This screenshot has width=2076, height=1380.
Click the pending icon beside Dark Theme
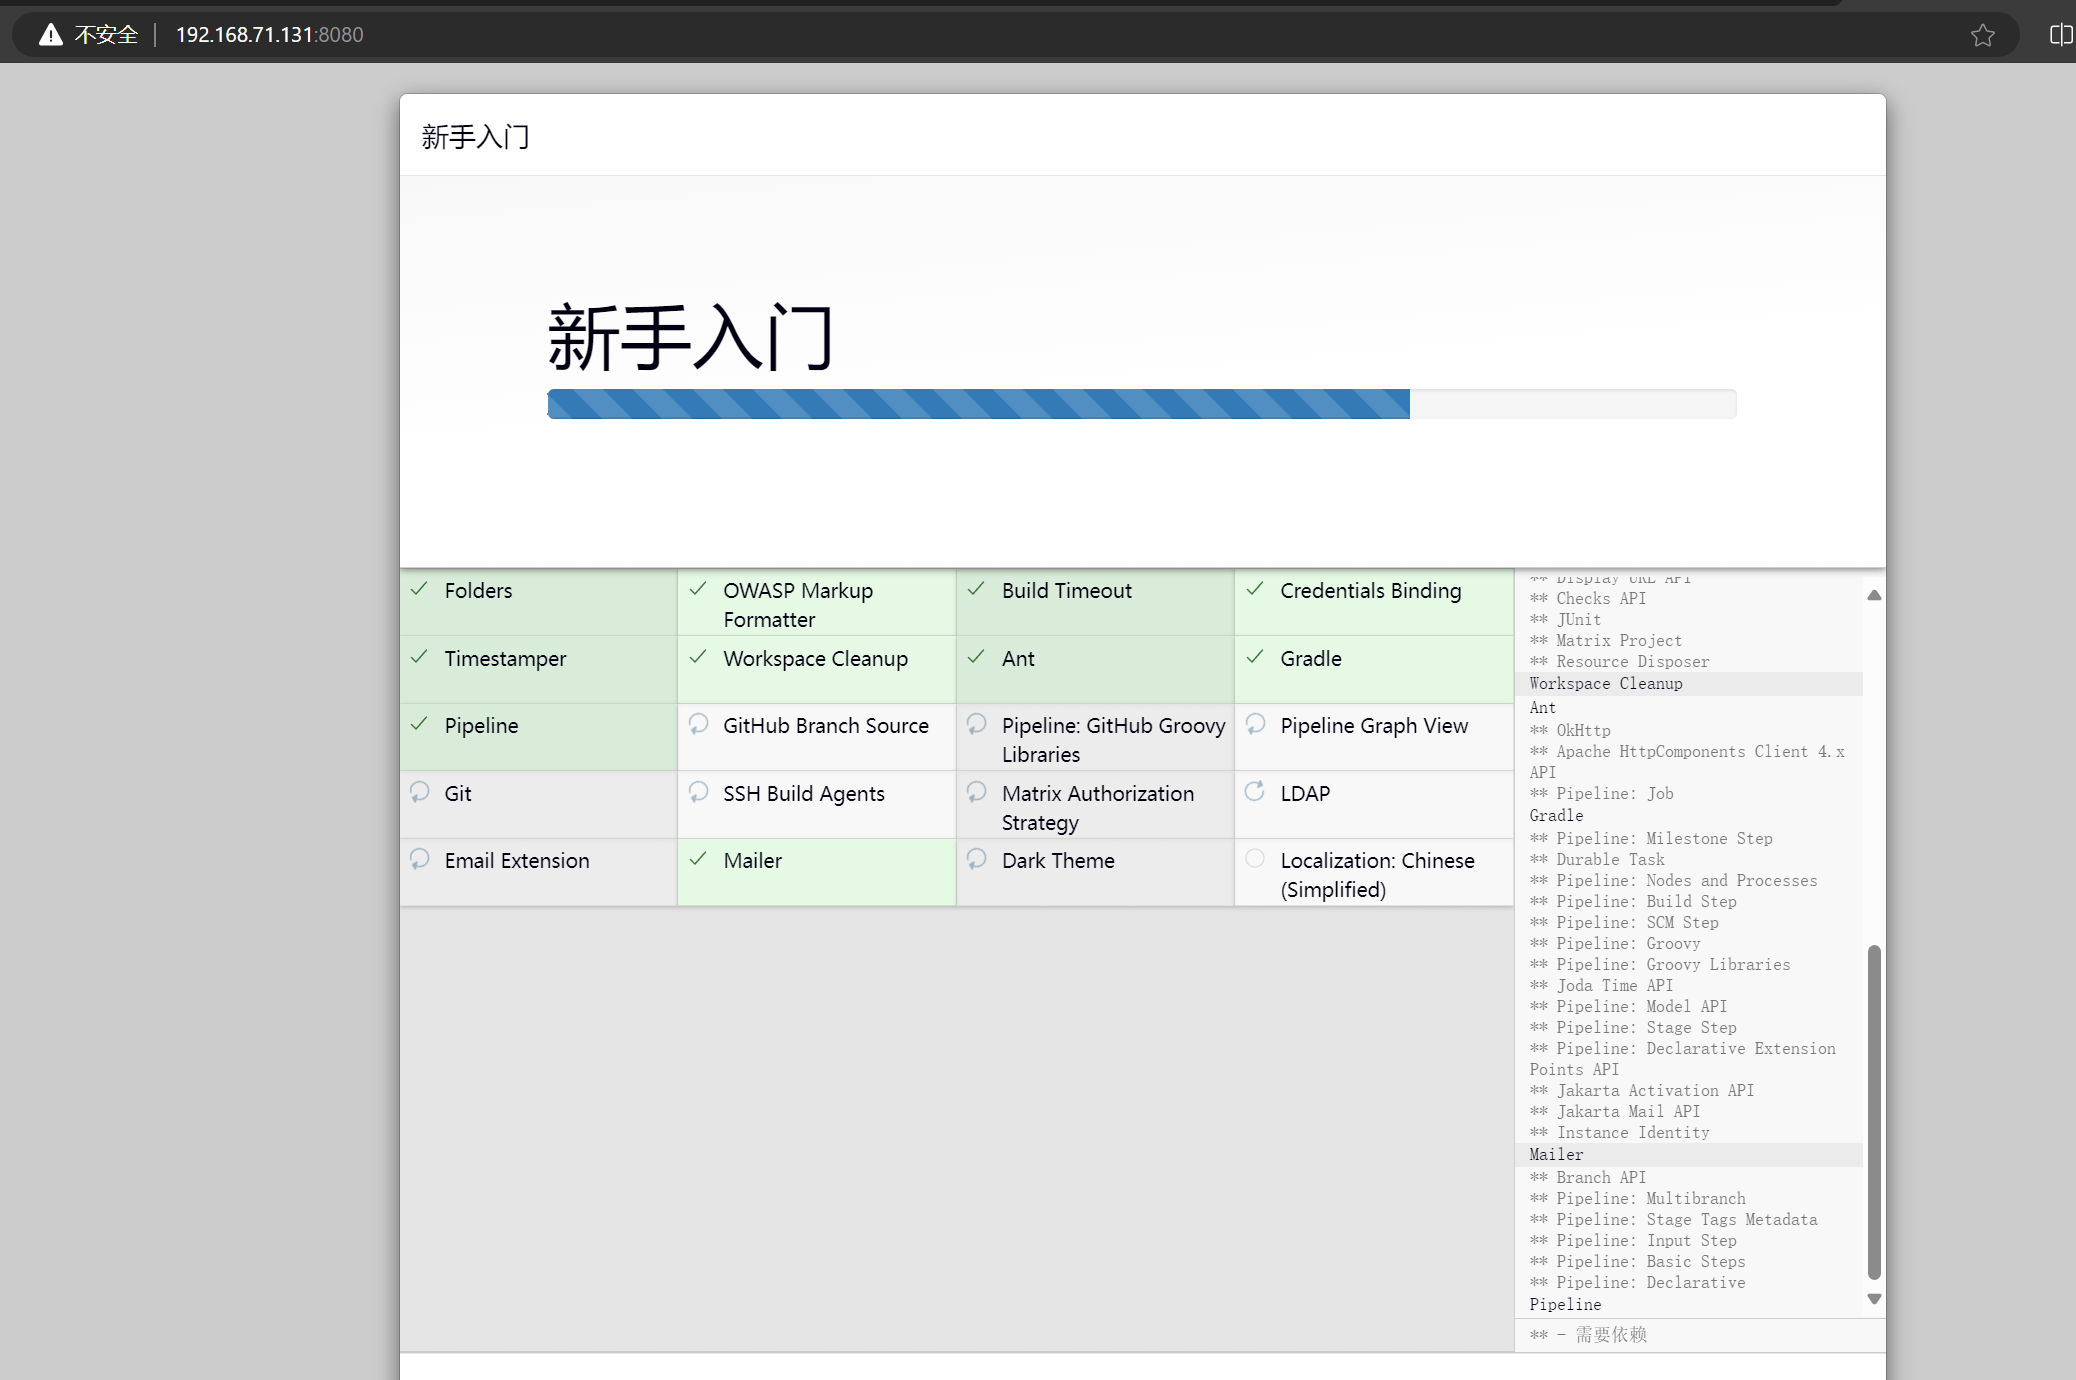977,859
